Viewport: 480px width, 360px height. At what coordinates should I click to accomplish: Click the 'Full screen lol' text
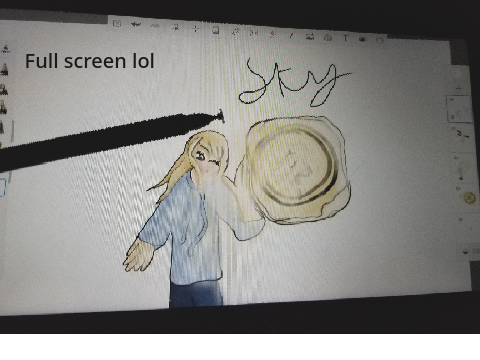[90, 61]
